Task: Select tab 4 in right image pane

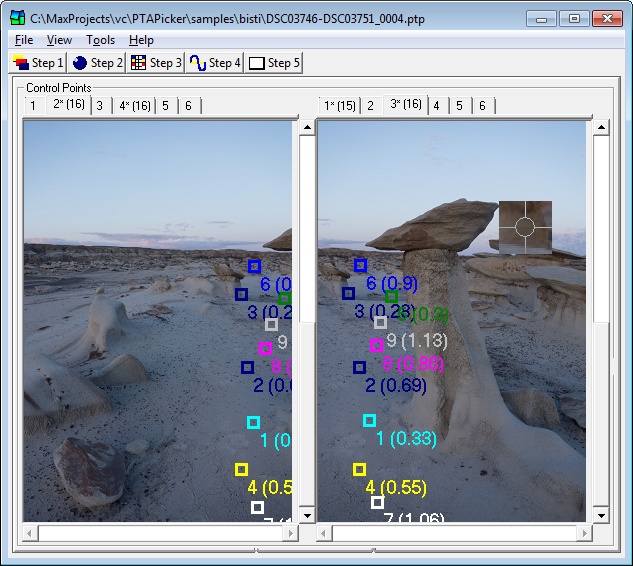Action: pos(436,106)
